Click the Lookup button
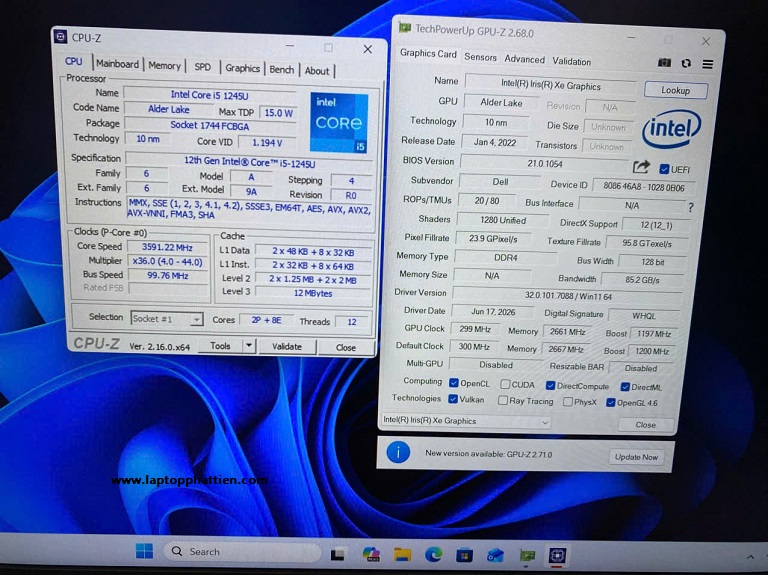This screenshot has height=575, width=768. 675,91
